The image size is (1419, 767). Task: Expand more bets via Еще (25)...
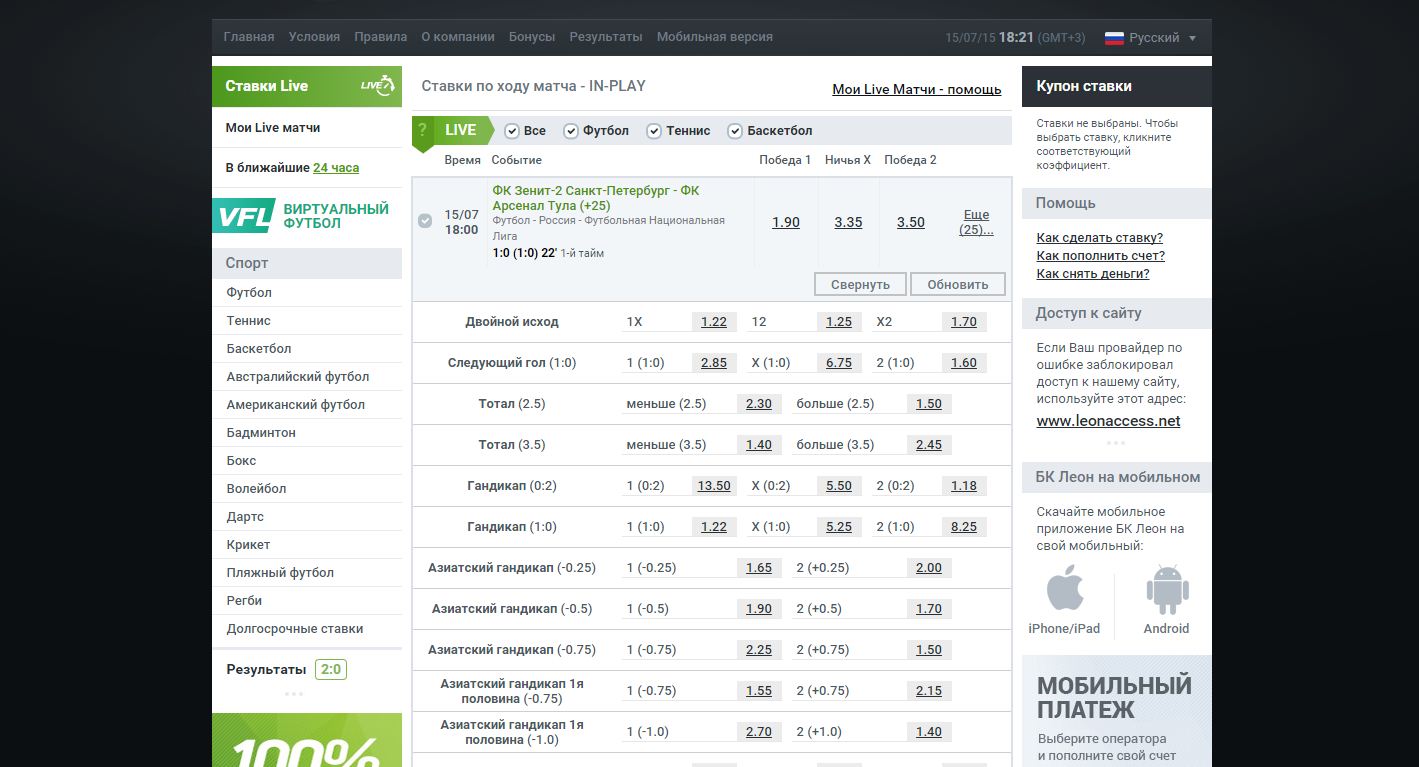tap(976, 222)
